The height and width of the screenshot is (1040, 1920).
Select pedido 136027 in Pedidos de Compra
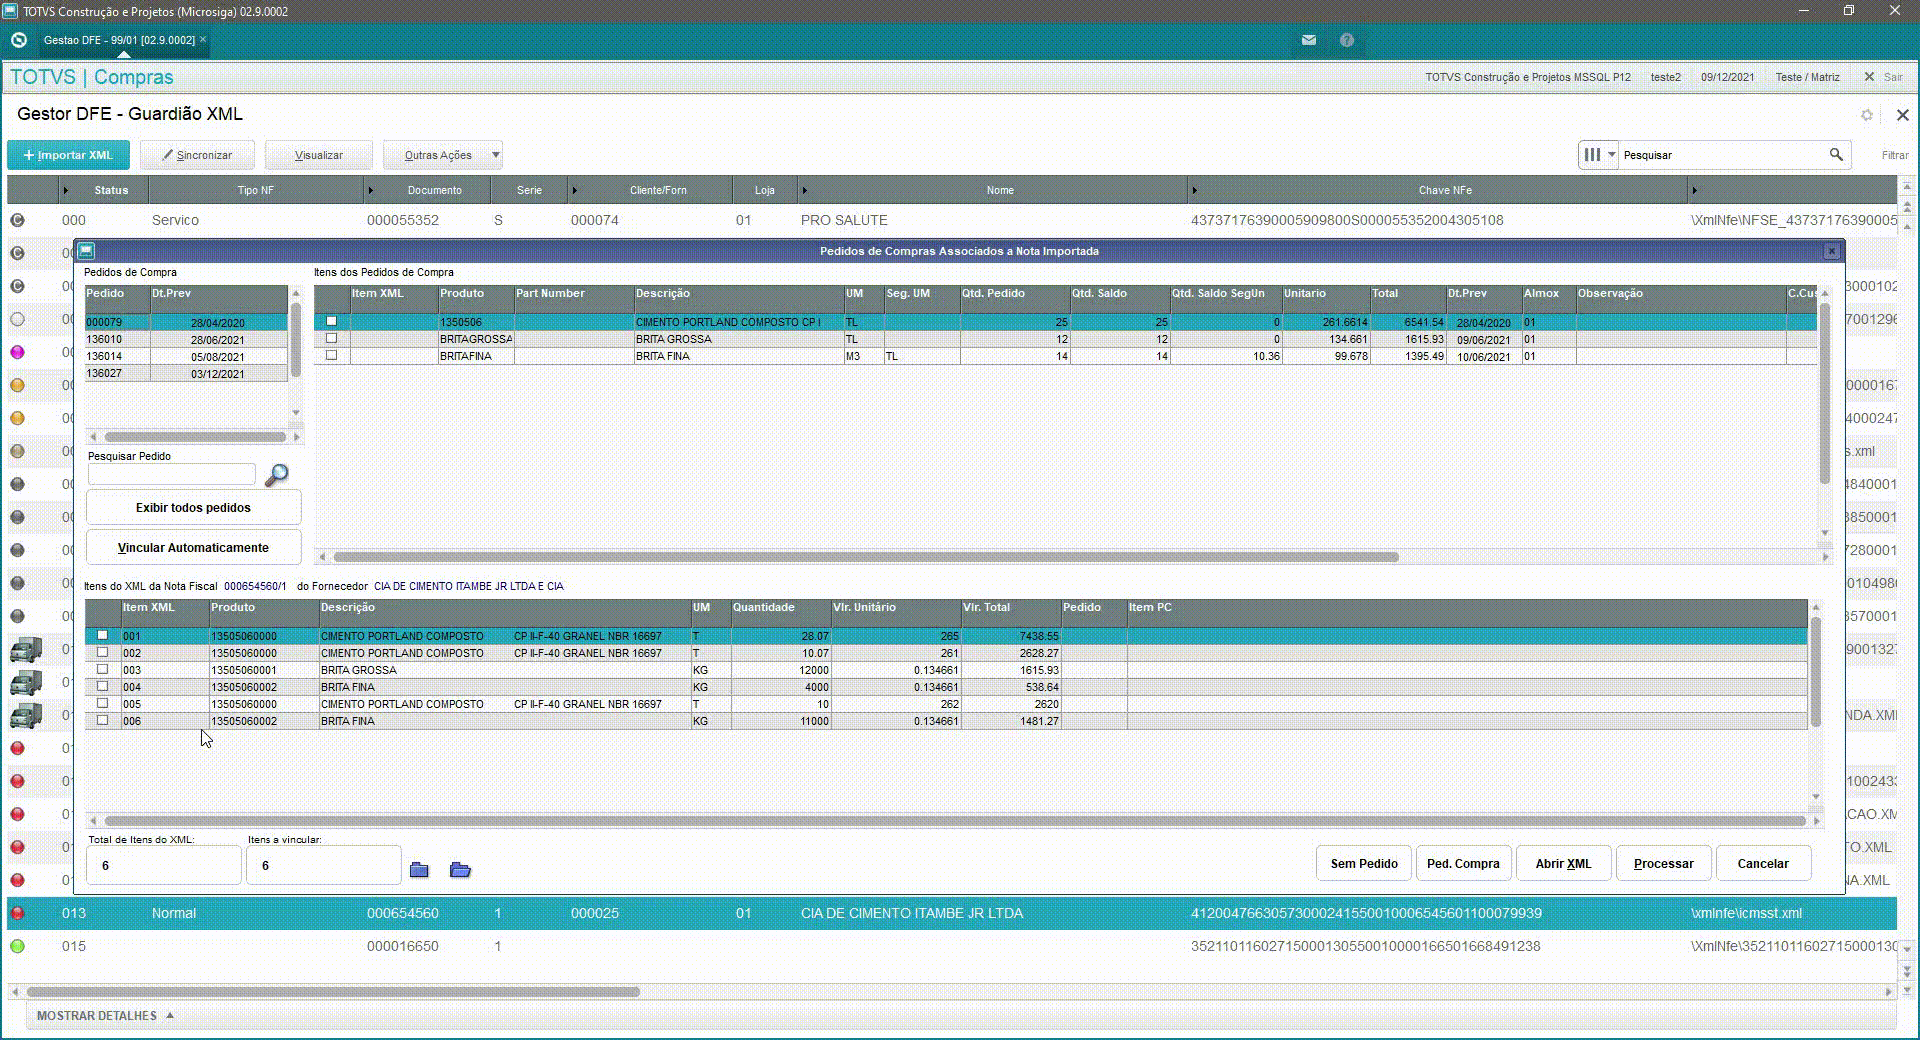click(186, 374)
